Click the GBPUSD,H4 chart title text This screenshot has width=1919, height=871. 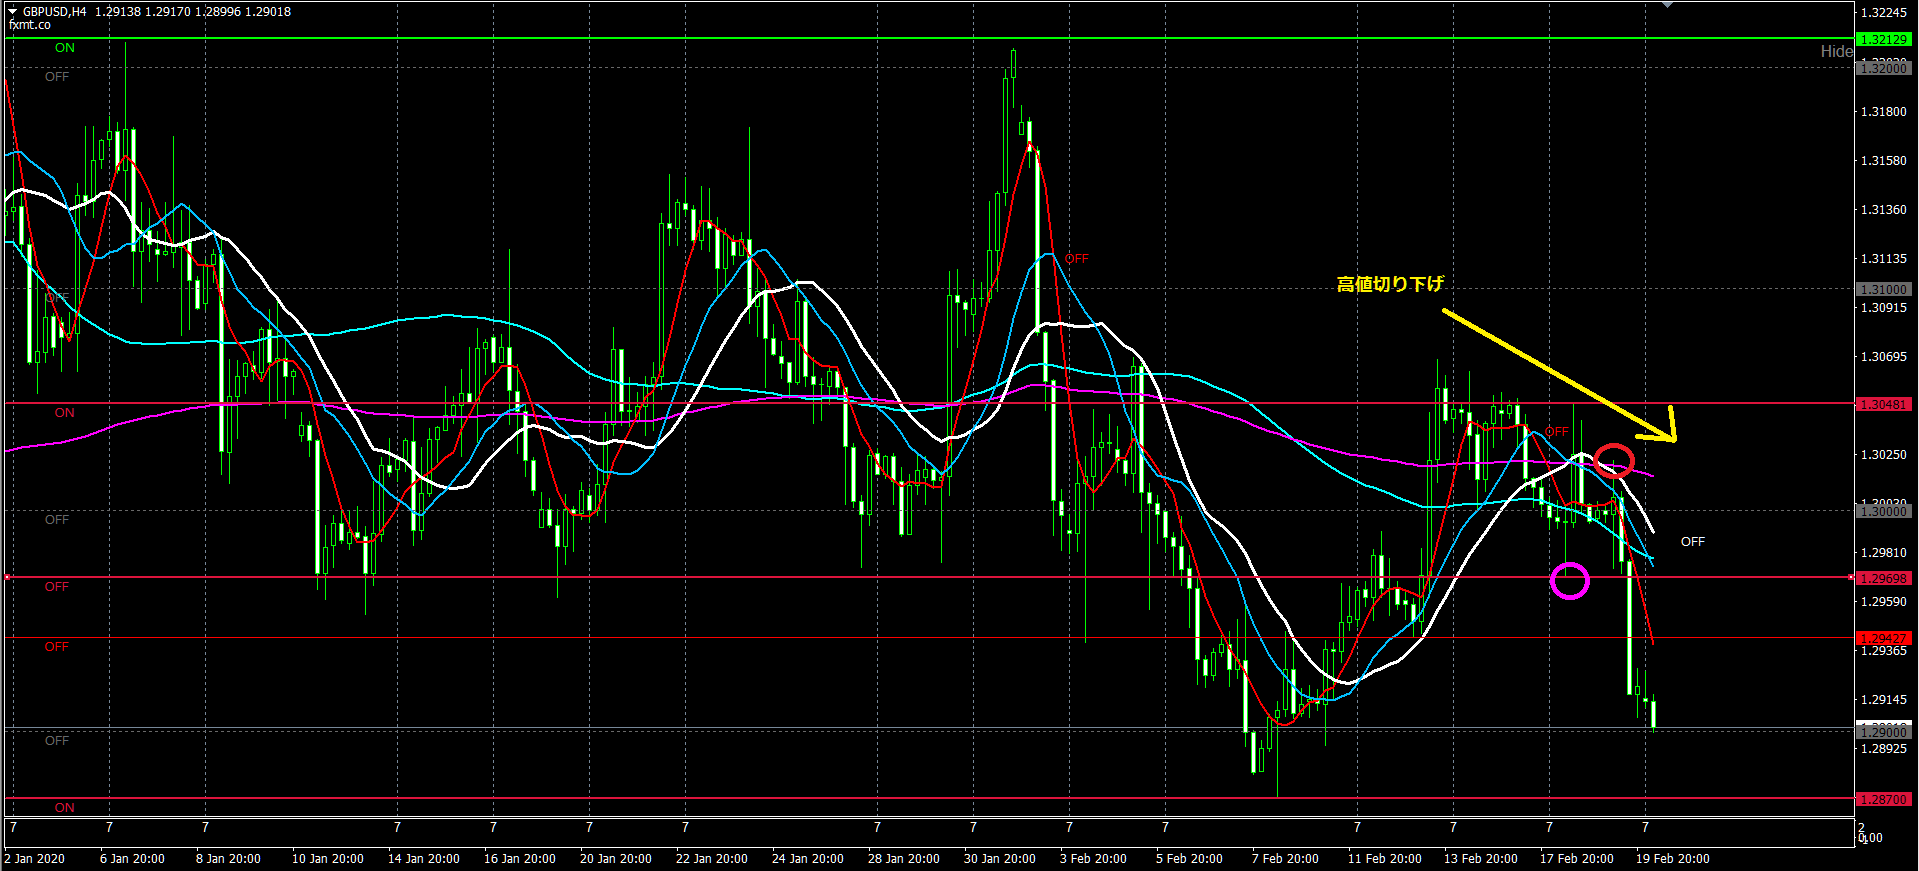pyautogui.click(x=55, y=12)
